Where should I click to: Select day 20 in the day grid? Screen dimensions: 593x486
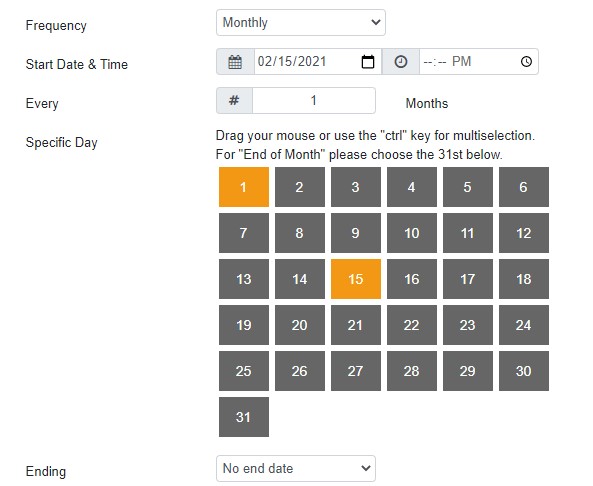pyautogui.click(x=300, y=325)
